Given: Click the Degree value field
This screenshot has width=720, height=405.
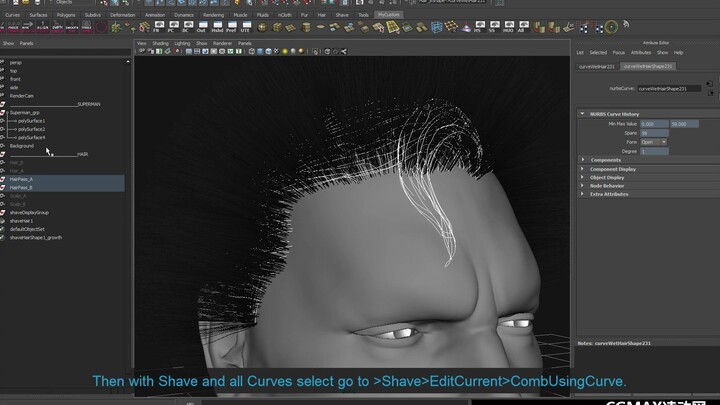Looking at the screenshot, I should pyautogui.click(x=654, y=151).
